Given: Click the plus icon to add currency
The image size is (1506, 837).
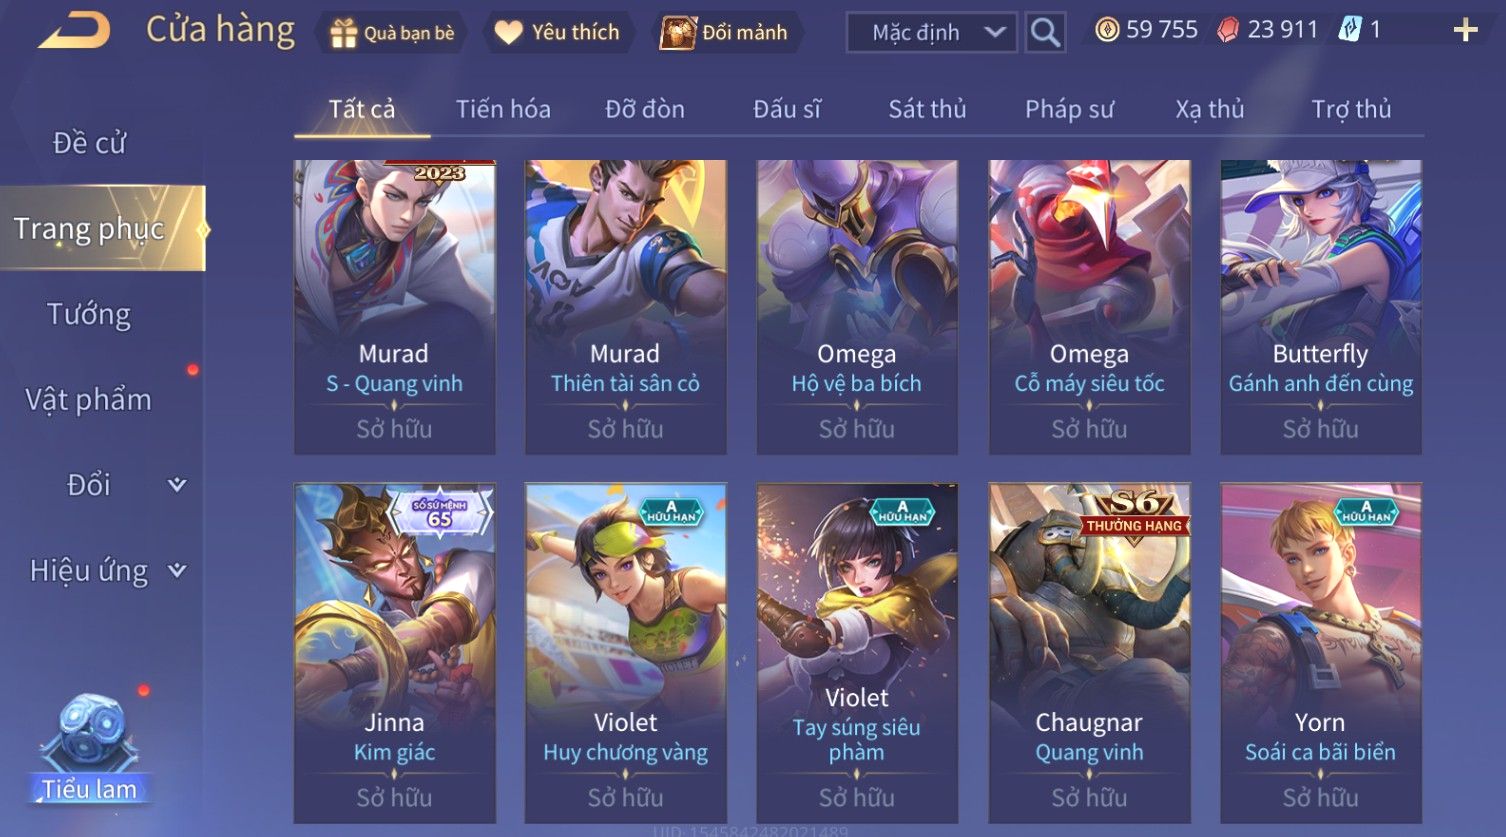Looking at the screenshot, I should 1465,30.
